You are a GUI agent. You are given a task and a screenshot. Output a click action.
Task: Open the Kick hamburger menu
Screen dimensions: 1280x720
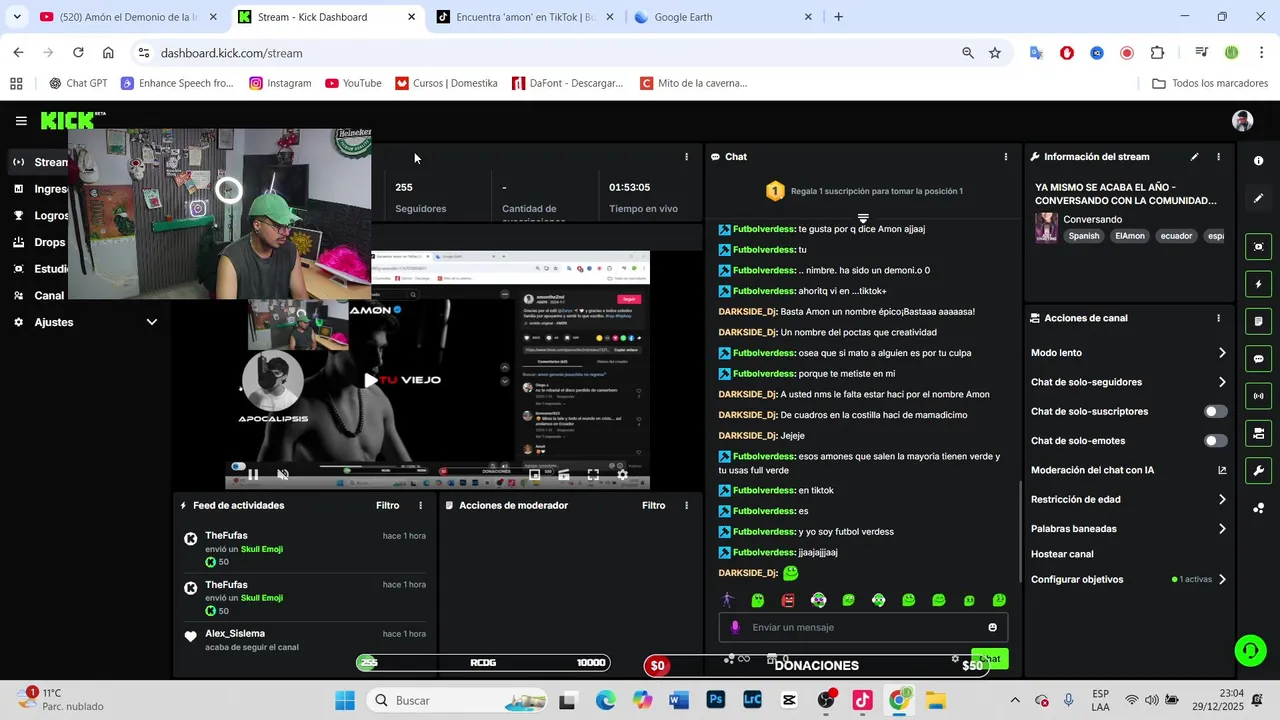21,121
